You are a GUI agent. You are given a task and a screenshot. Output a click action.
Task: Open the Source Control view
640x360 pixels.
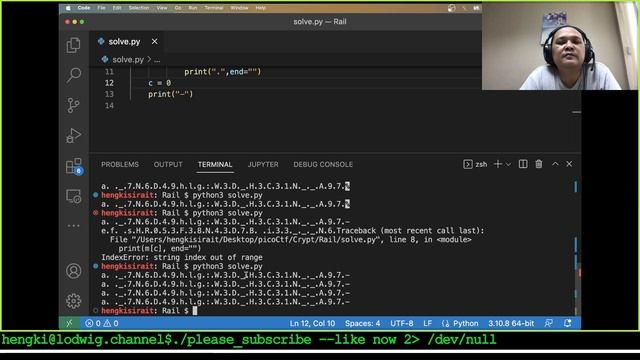(x=73, y=105)
